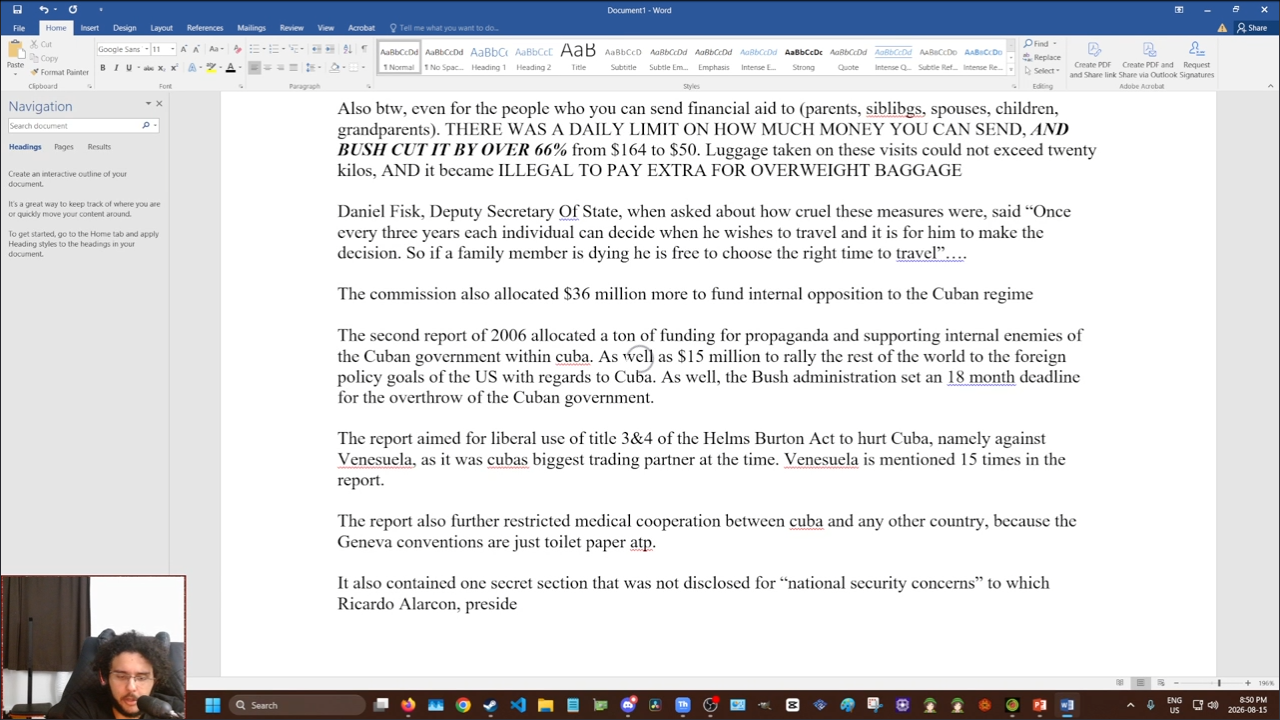1280x720 pixels.
Task: Align paragraph to the right
Action: (280, 68)
